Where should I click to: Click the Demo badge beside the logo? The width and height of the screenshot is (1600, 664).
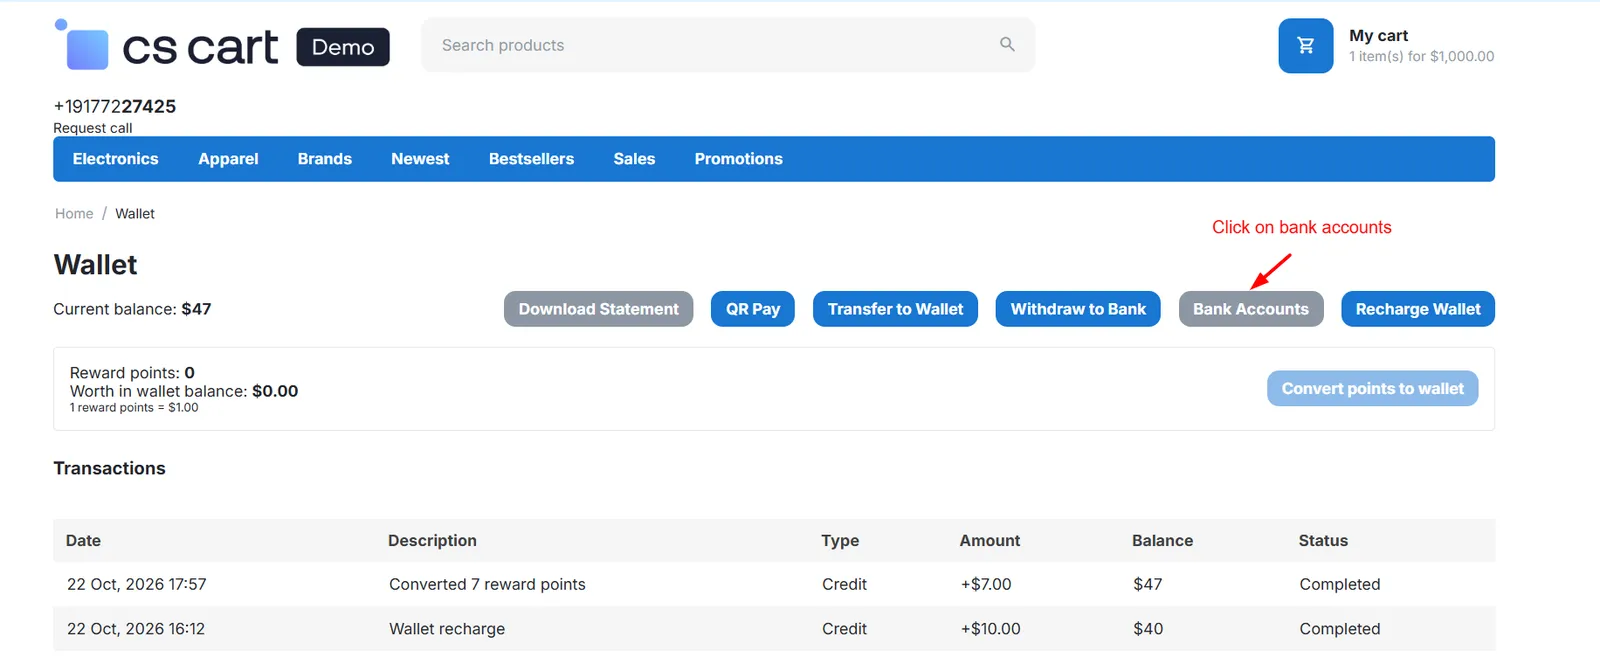343,47
